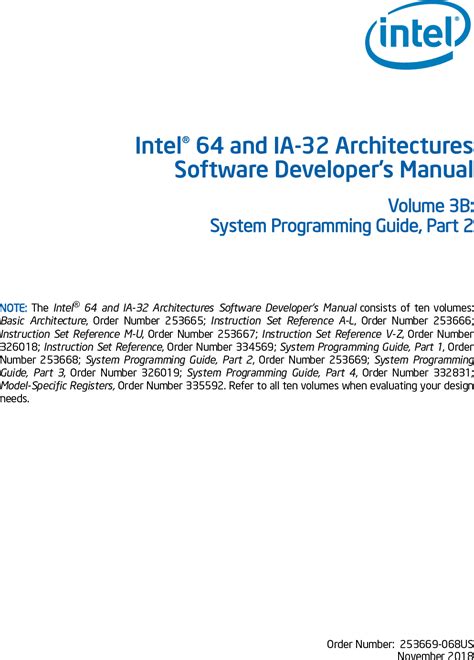Click italic "Model-Specific Registers" text
This screenshot has height=660, width=474.
[58, 386]
